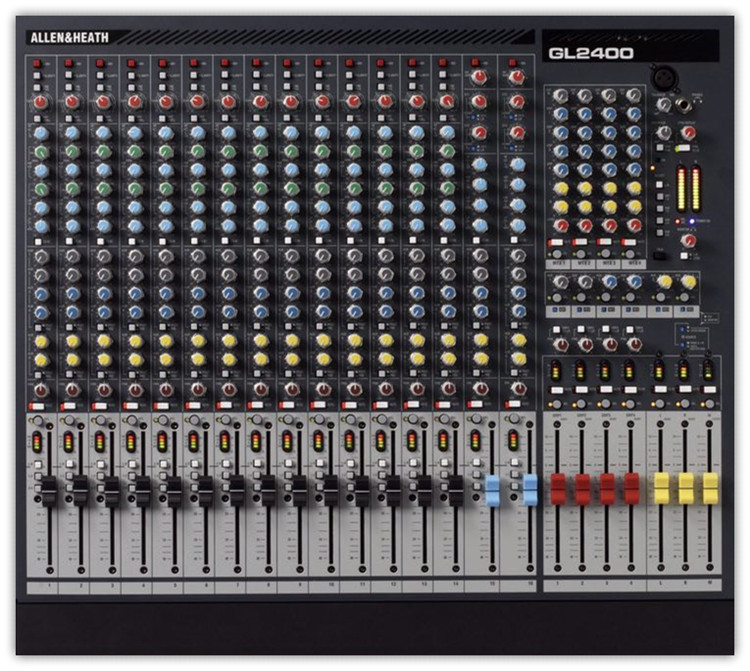
Task: Toggle the channel 1 red 48V switch
Action: tap(37, 63)
